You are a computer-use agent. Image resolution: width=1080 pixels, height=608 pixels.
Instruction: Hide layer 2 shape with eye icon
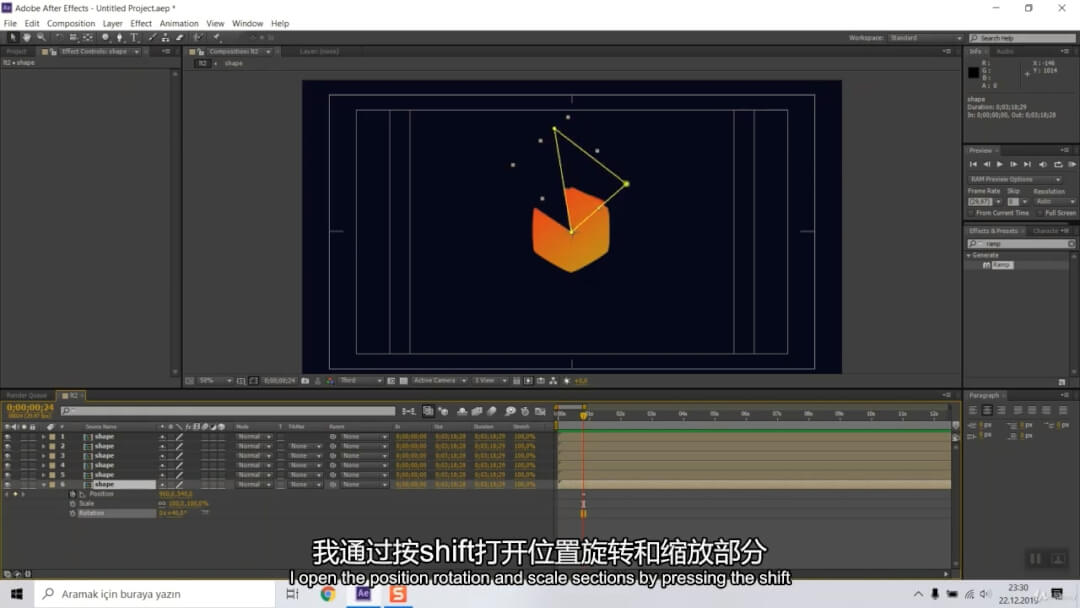pos(8,446)
